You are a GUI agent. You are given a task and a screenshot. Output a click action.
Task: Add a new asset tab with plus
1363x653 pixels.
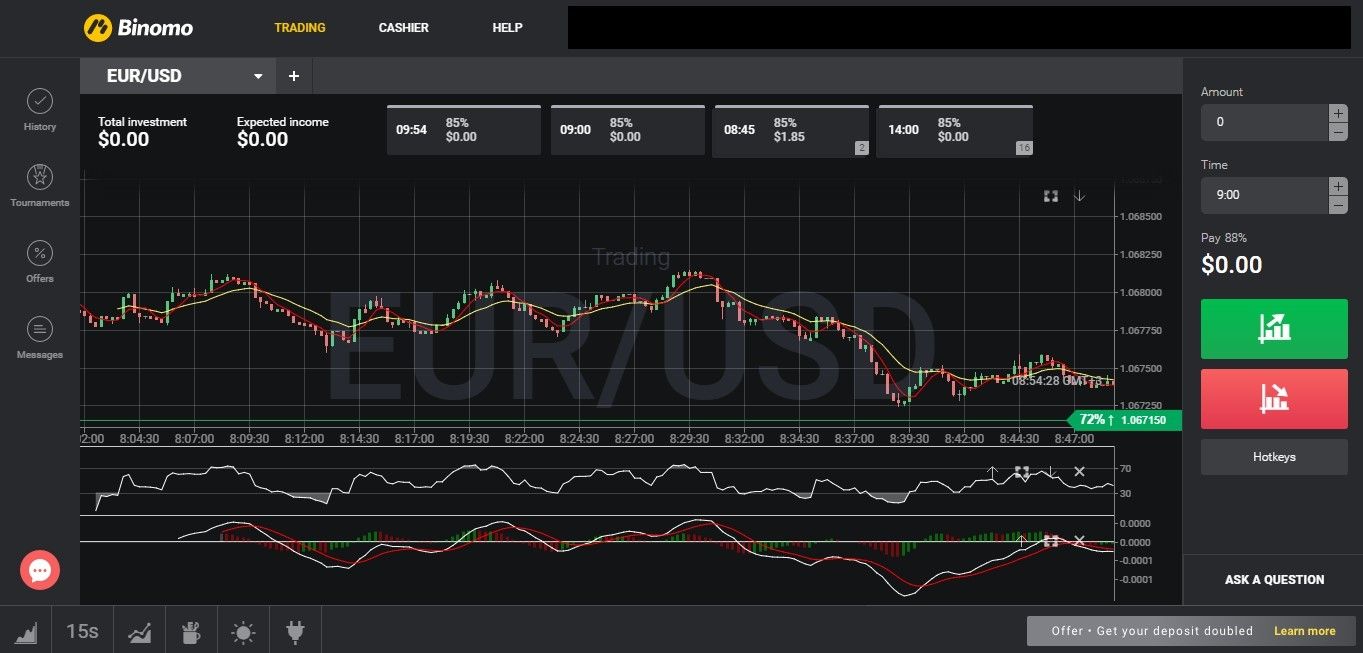click(294, 76)
